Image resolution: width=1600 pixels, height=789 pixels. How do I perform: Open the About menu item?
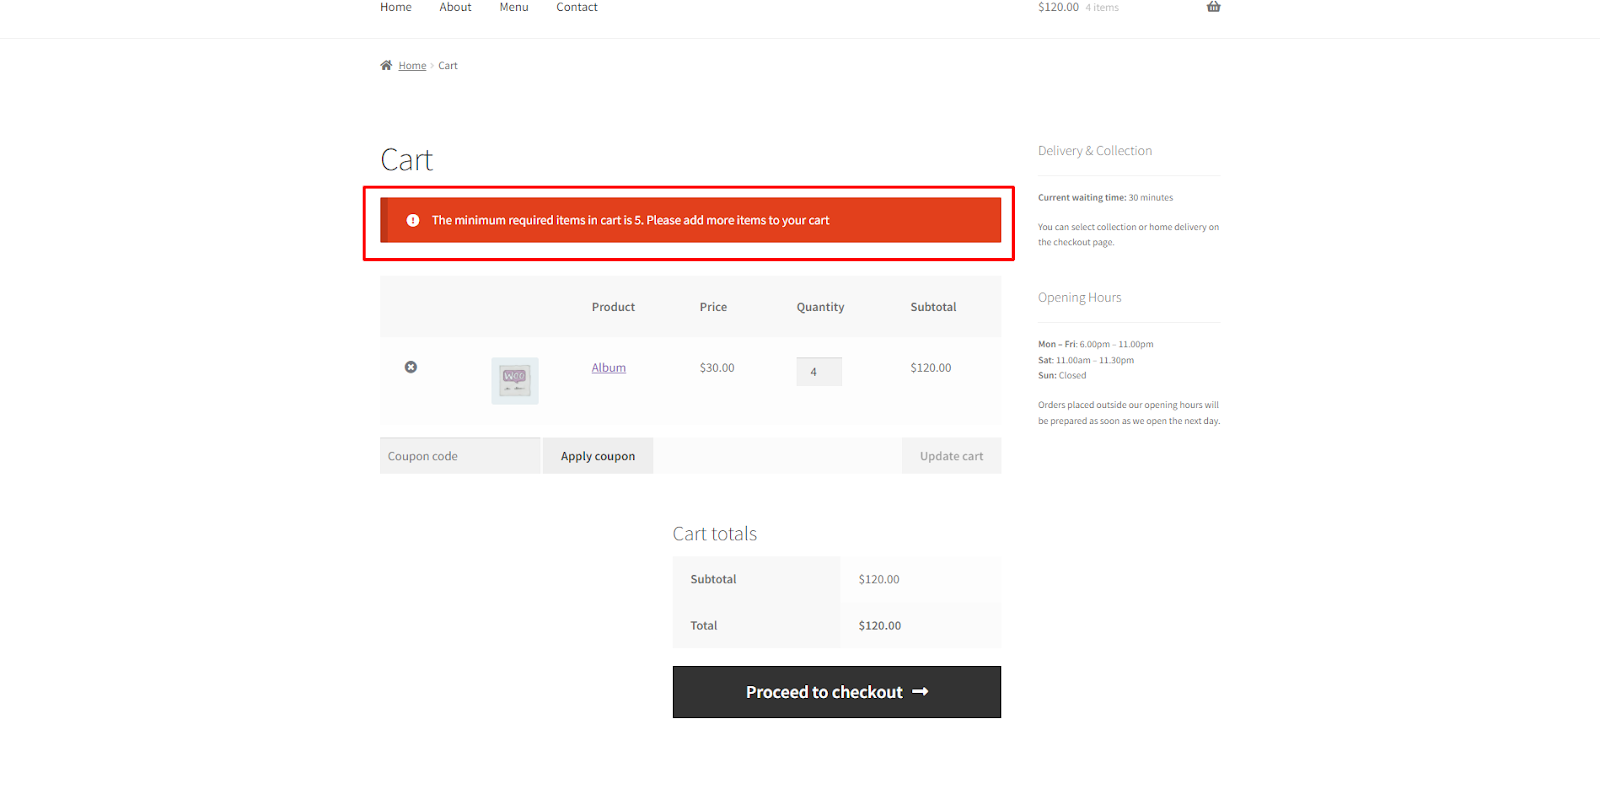point(455,7)
